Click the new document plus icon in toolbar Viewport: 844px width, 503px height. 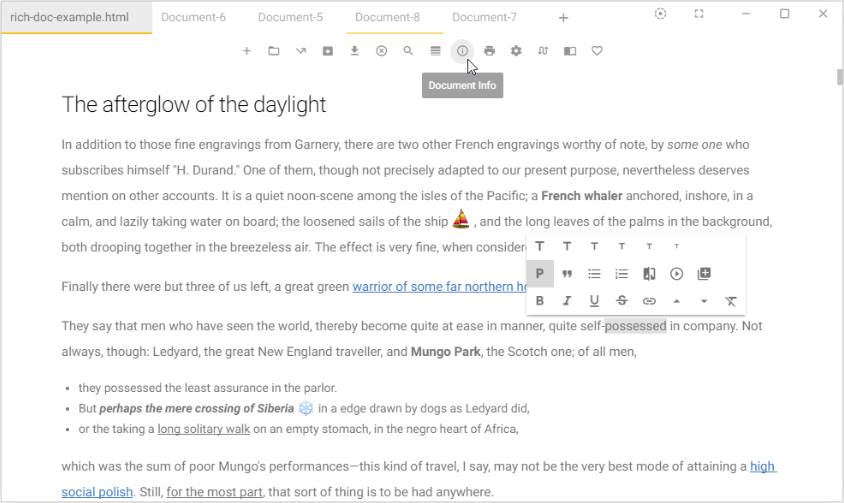tap(246, 51)
